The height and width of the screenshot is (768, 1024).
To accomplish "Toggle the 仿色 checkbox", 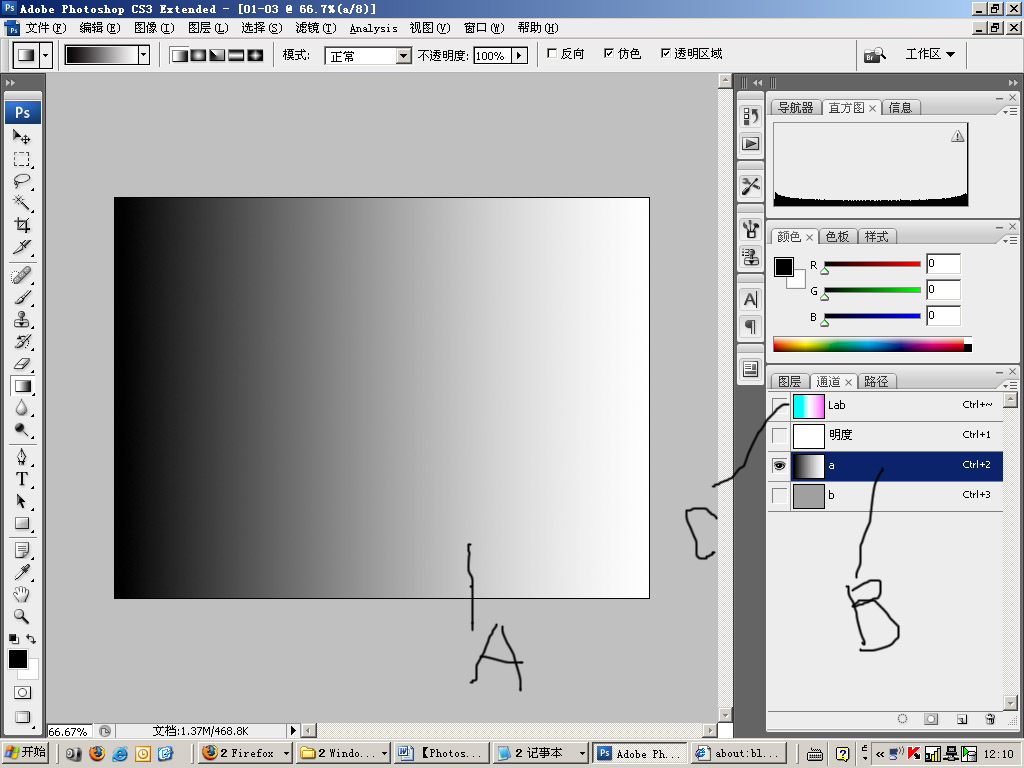I will tap(609, 54).
